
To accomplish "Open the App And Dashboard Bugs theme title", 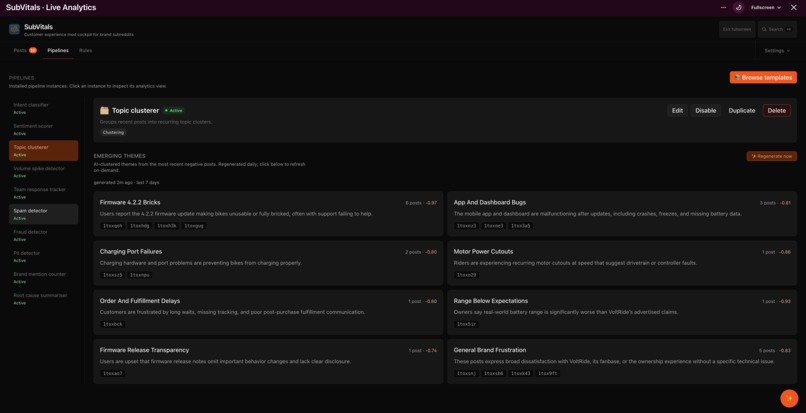I will (x=490, y=203).
